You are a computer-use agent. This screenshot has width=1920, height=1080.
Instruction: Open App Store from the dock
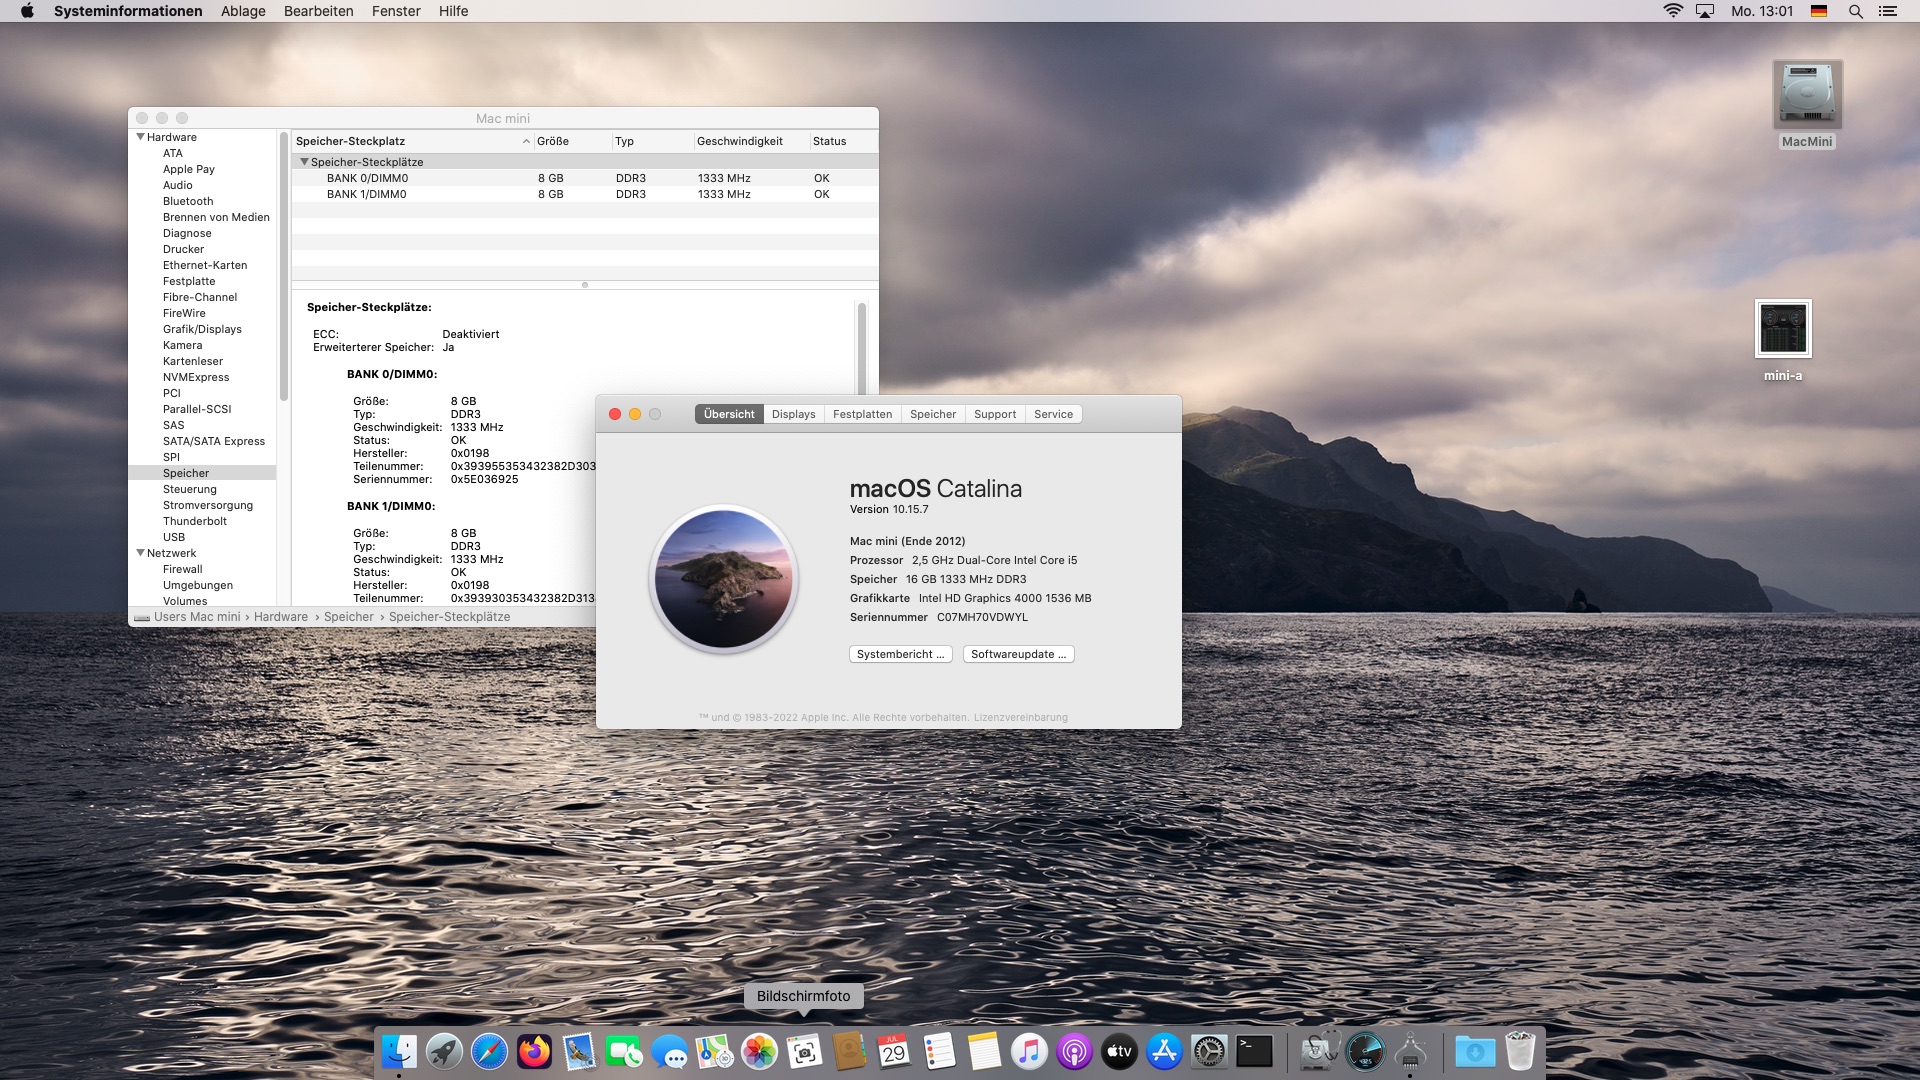click(x=1164, y=1051)
